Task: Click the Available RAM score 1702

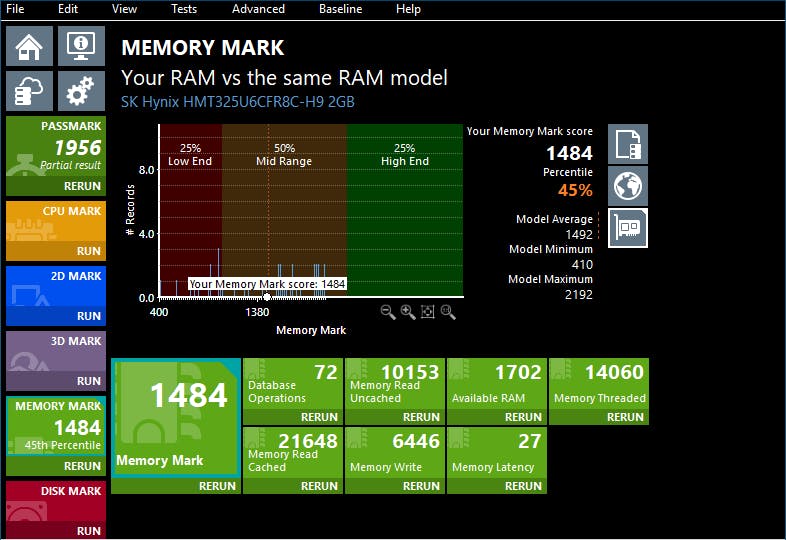Action: pos(518,372)
